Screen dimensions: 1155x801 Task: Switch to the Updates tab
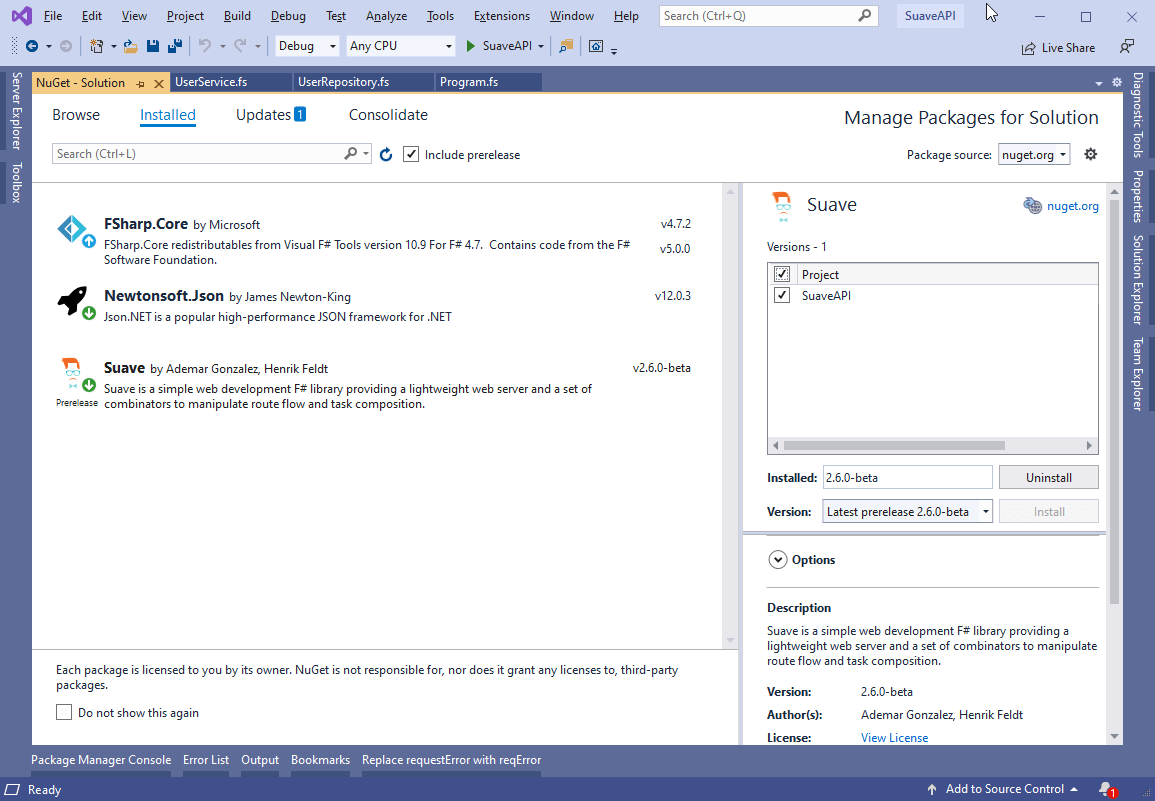pyautogui.click(x=270, y=115)
